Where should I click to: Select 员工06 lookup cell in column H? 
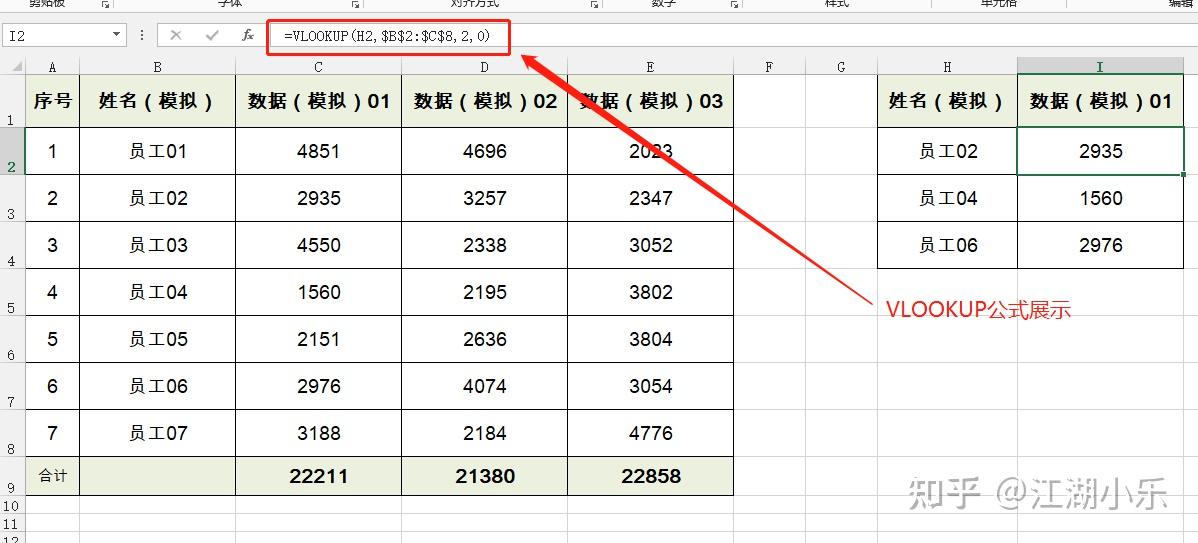point(947,245)
